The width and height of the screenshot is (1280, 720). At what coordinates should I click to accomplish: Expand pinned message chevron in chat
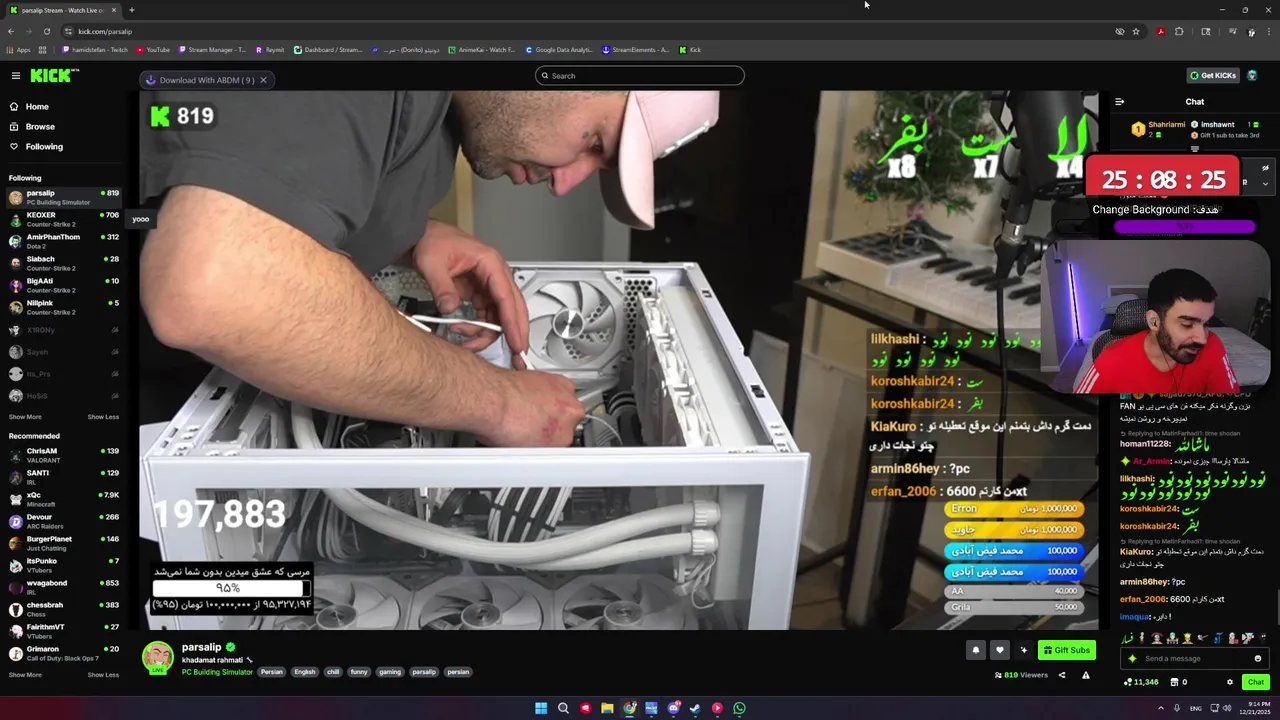1265,184
